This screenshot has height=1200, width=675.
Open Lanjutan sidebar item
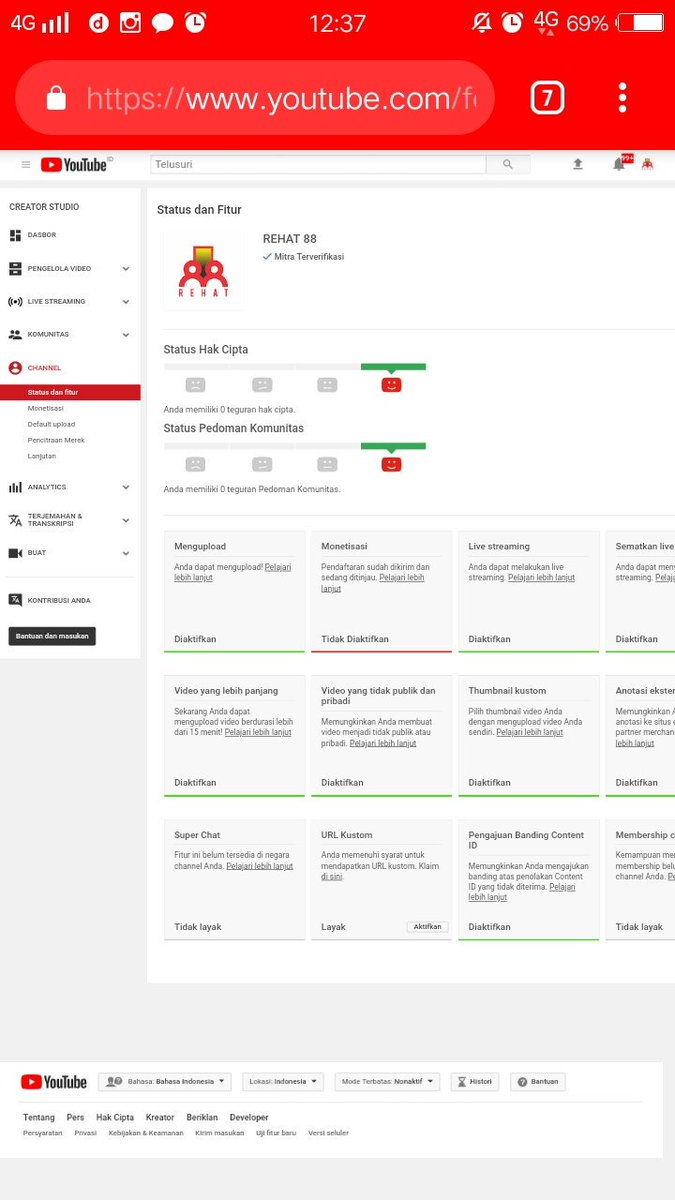42,456
